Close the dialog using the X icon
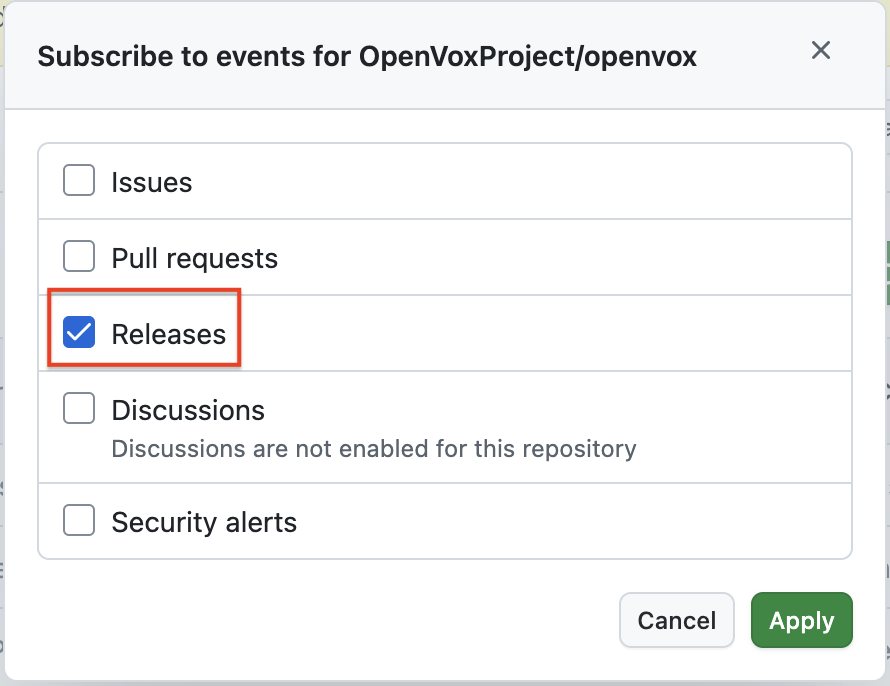This screenshot has height=686, width=890. click(821, 50)
